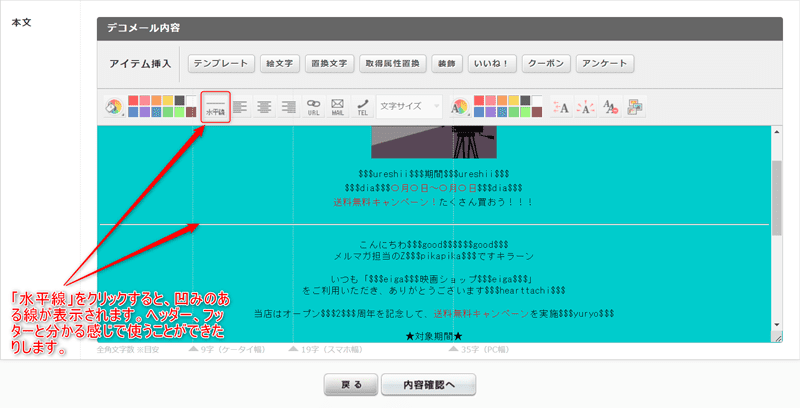800x408 pixels.
Task: Click the line メルマガ担当のZ$$$pikapika$$$ですキラーン
Action: pos(434,256)
